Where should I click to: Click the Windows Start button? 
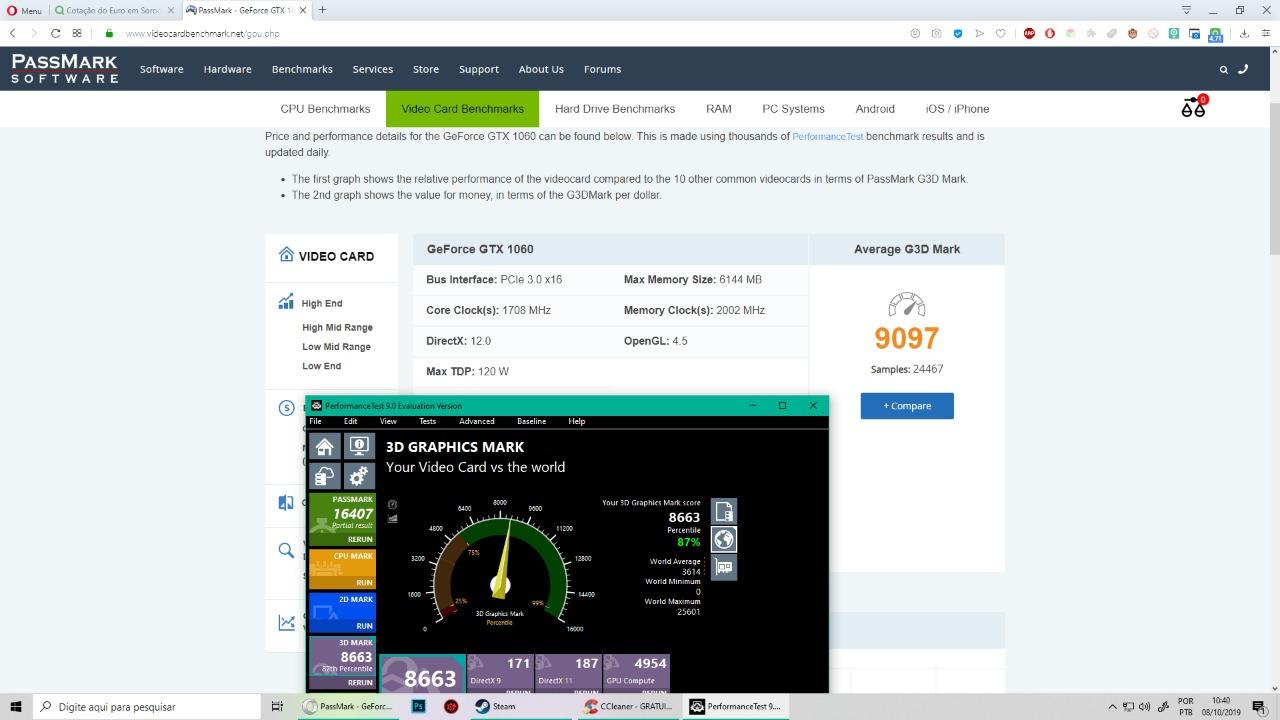tap(15, 706)
